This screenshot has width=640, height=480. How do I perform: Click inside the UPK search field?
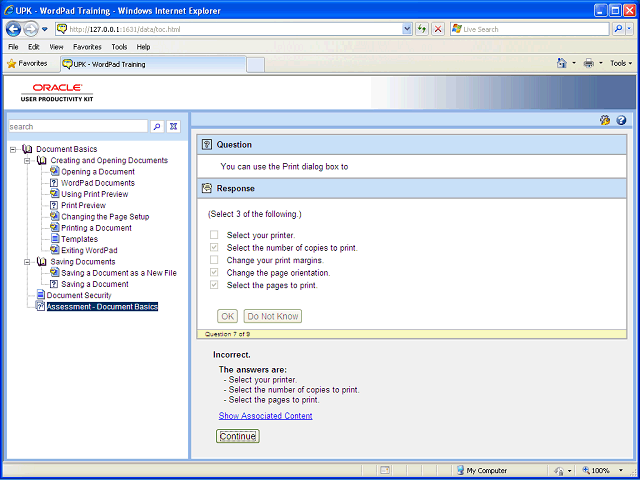click(78, 127)
